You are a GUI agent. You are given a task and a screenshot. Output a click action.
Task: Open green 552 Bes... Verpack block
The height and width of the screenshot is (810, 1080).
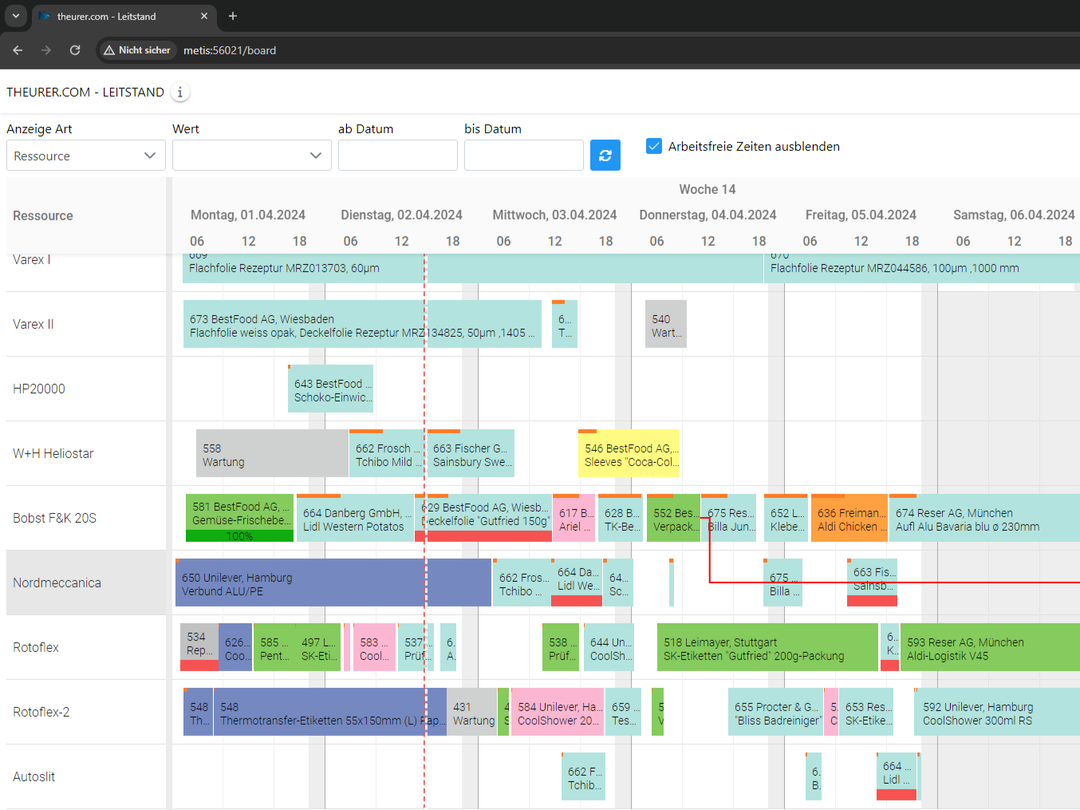673,518
